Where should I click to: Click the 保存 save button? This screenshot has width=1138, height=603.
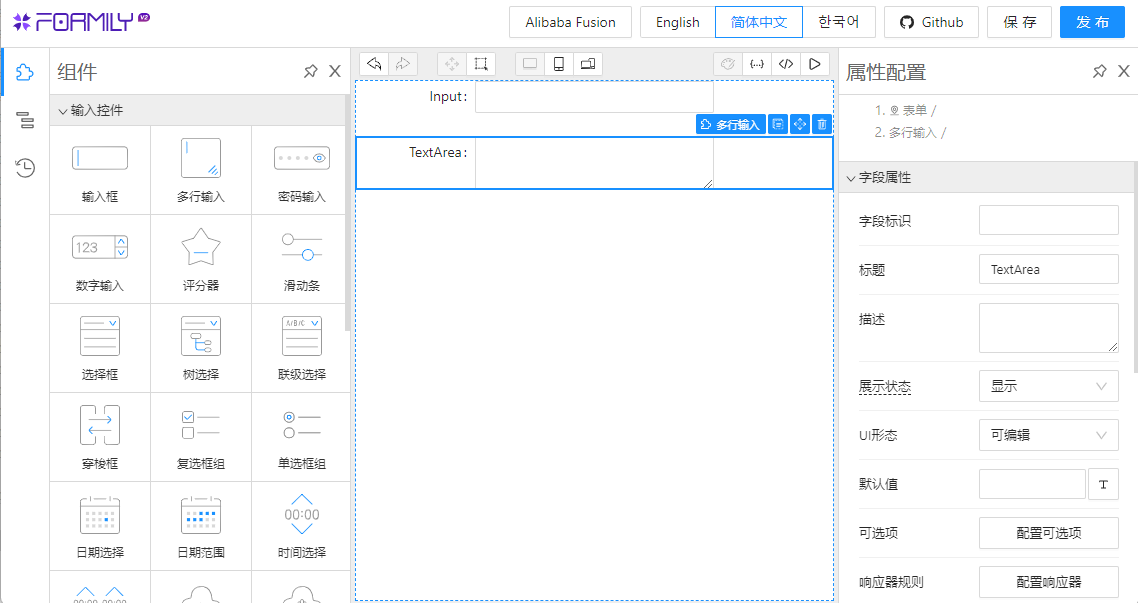(x=1019, y=22)
